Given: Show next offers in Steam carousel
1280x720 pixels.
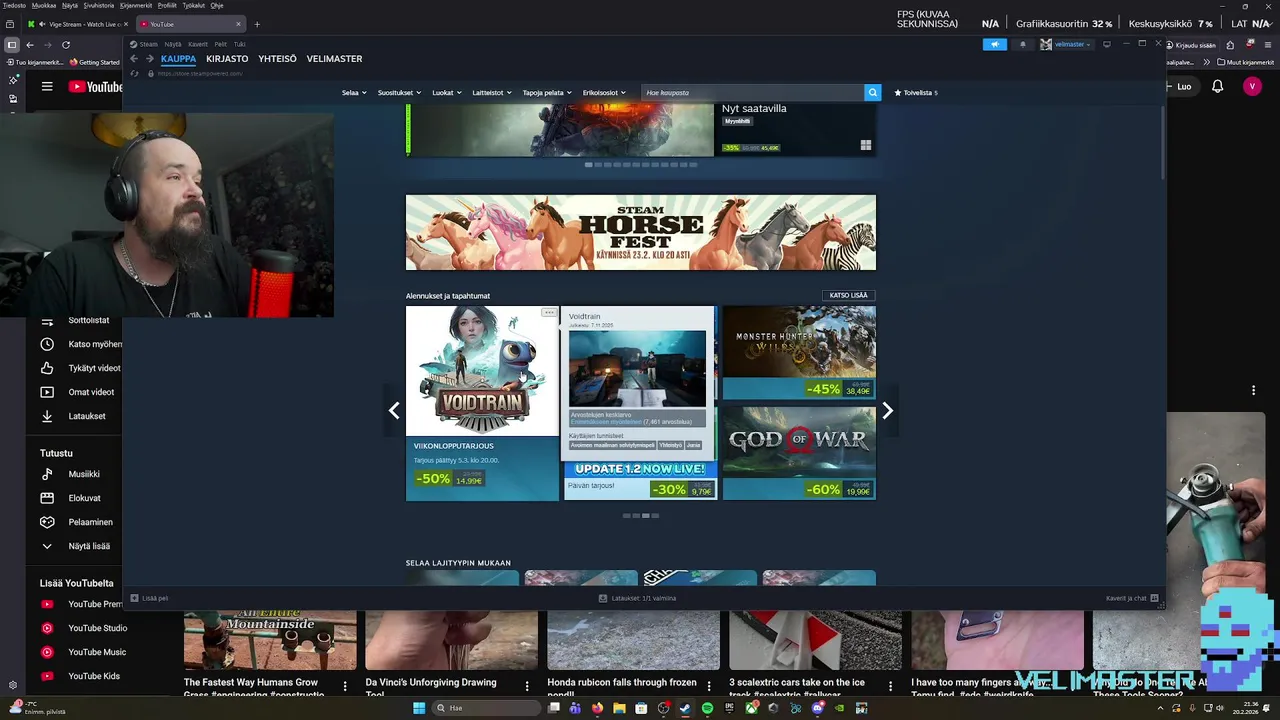Looking at the screenshot, I should tap(887, 410).
